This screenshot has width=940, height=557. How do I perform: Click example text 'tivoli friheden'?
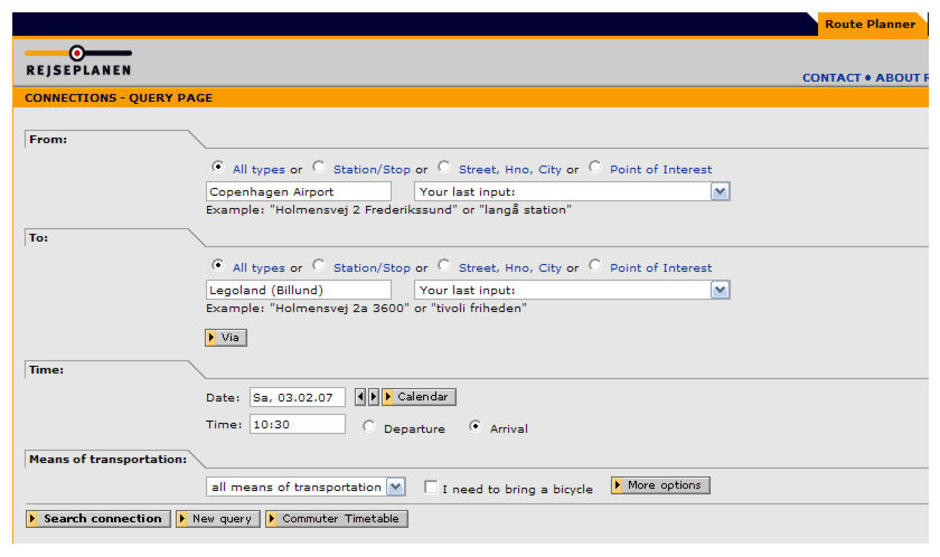pyautogui.click(x=478, y=308)
